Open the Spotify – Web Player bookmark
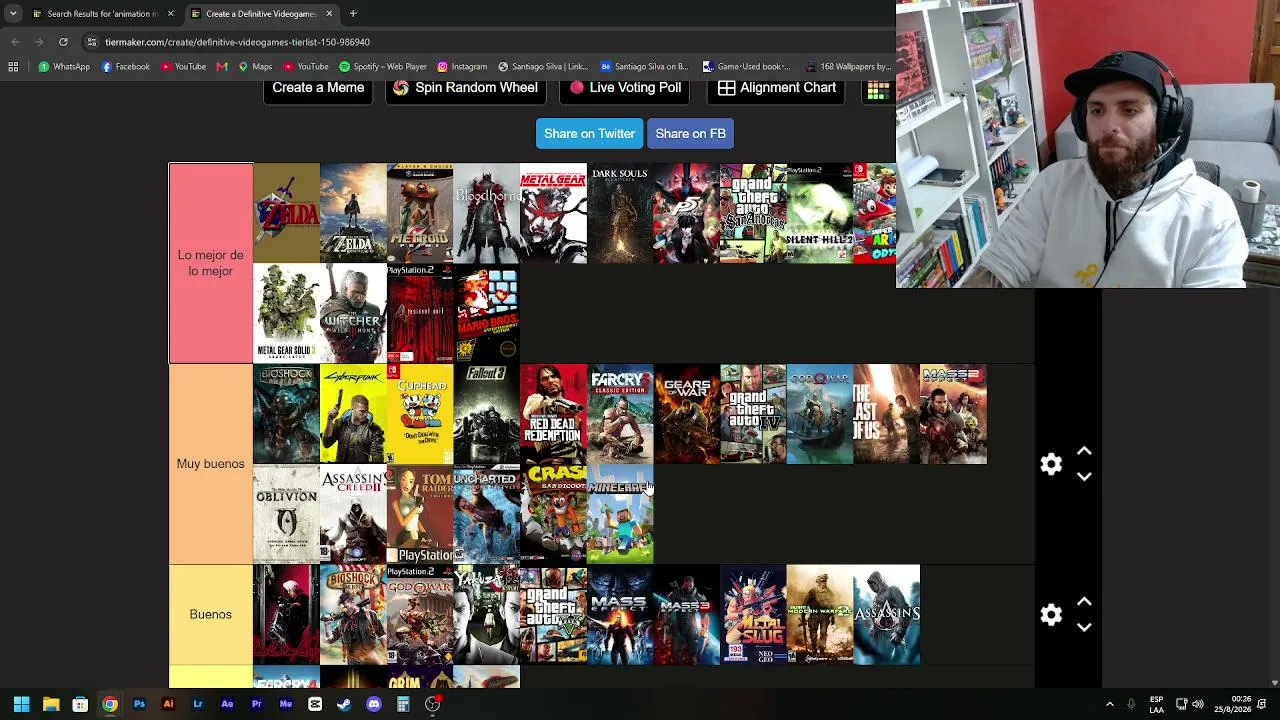This screenshot has height=720, width=1280. pyautogui.click(x=383, y=67)
